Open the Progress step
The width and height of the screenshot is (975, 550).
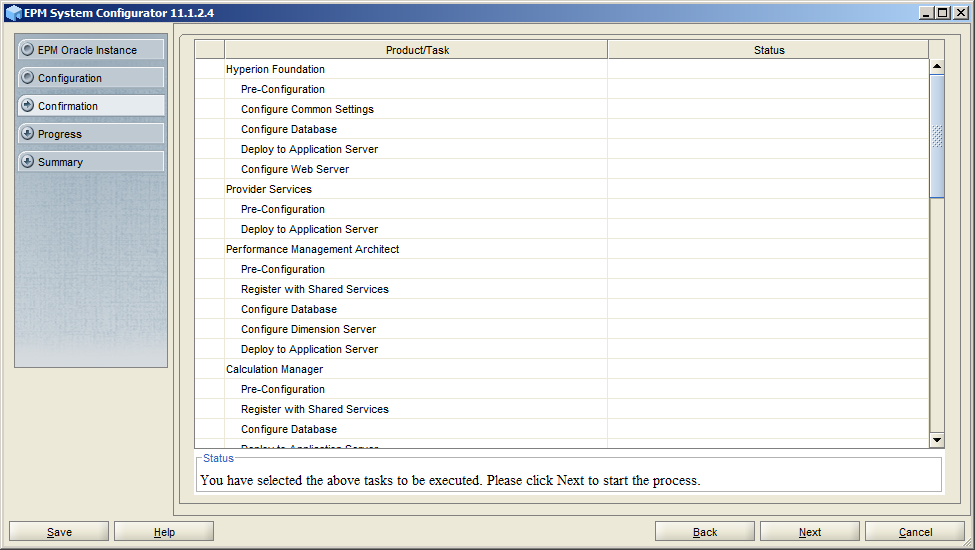coord(91,134)
